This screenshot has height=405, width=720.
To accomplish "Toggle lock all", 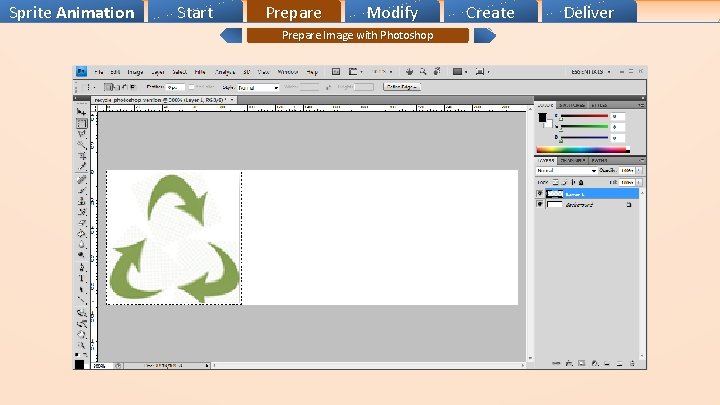I will click(581, 182).
